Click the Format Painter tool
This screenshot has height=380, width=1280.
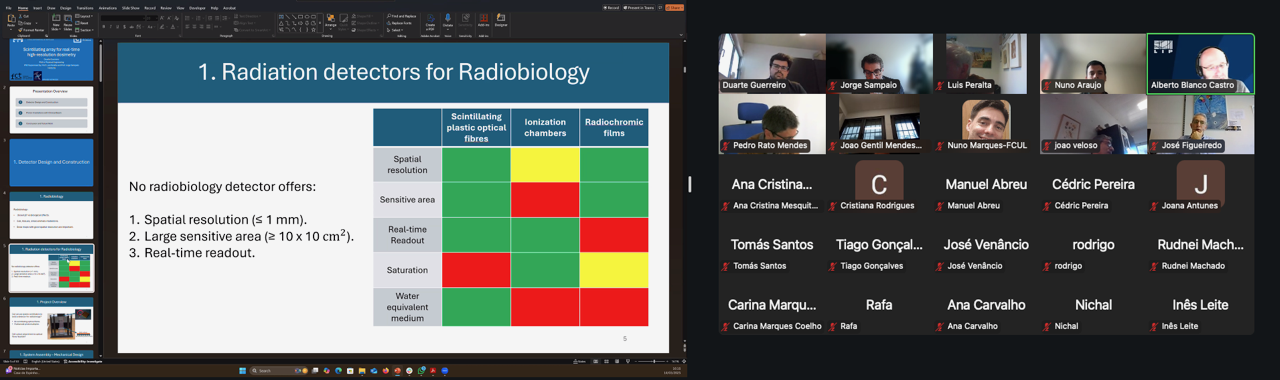[31, 30]
